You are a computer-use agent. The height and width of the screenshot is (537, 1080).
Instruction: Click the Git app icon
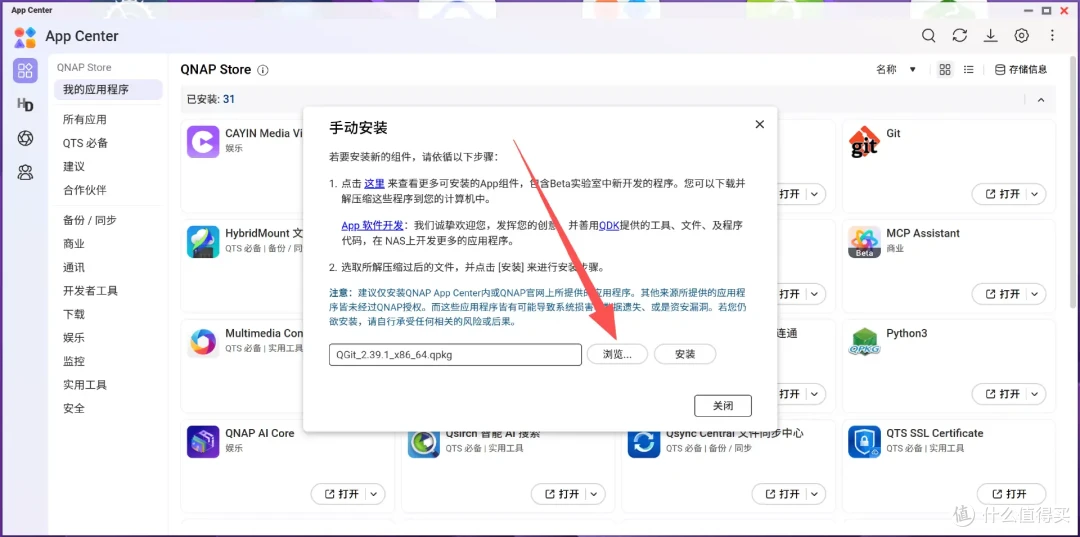click(864, 142)
